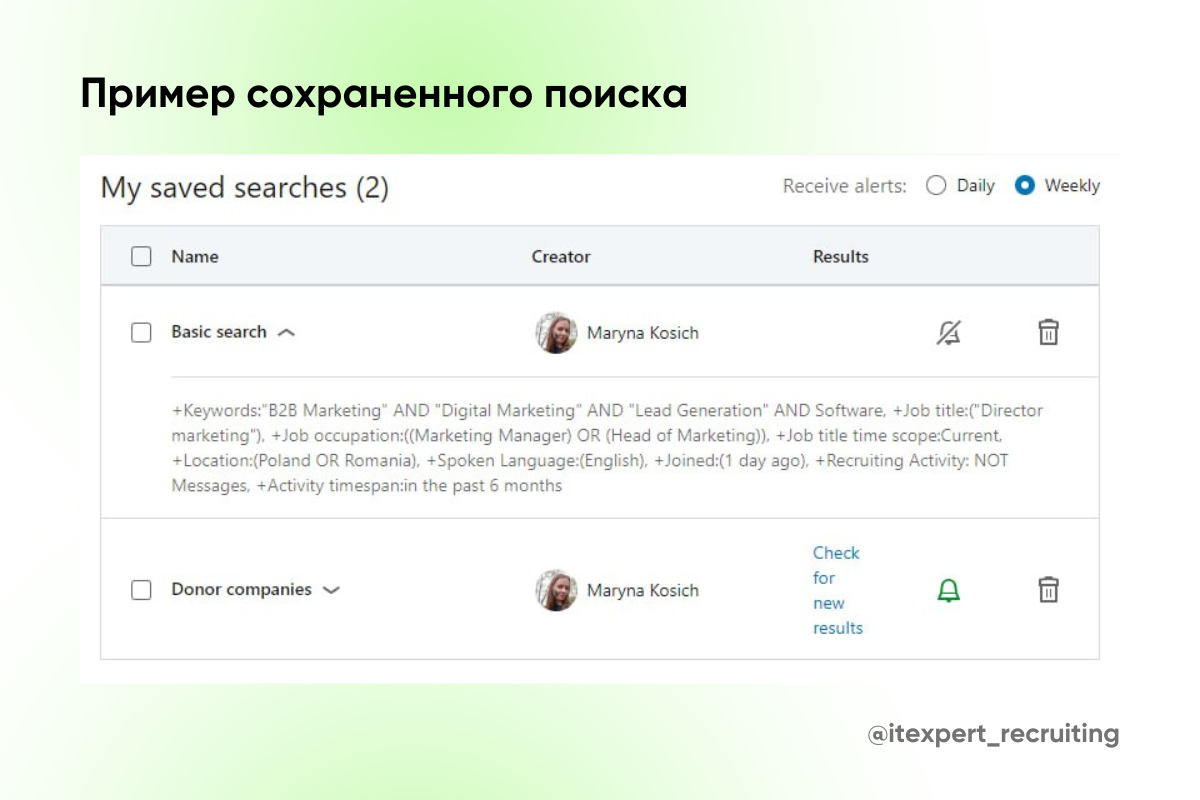Delete the Basic search using the trash icon

pos(1048,333)
